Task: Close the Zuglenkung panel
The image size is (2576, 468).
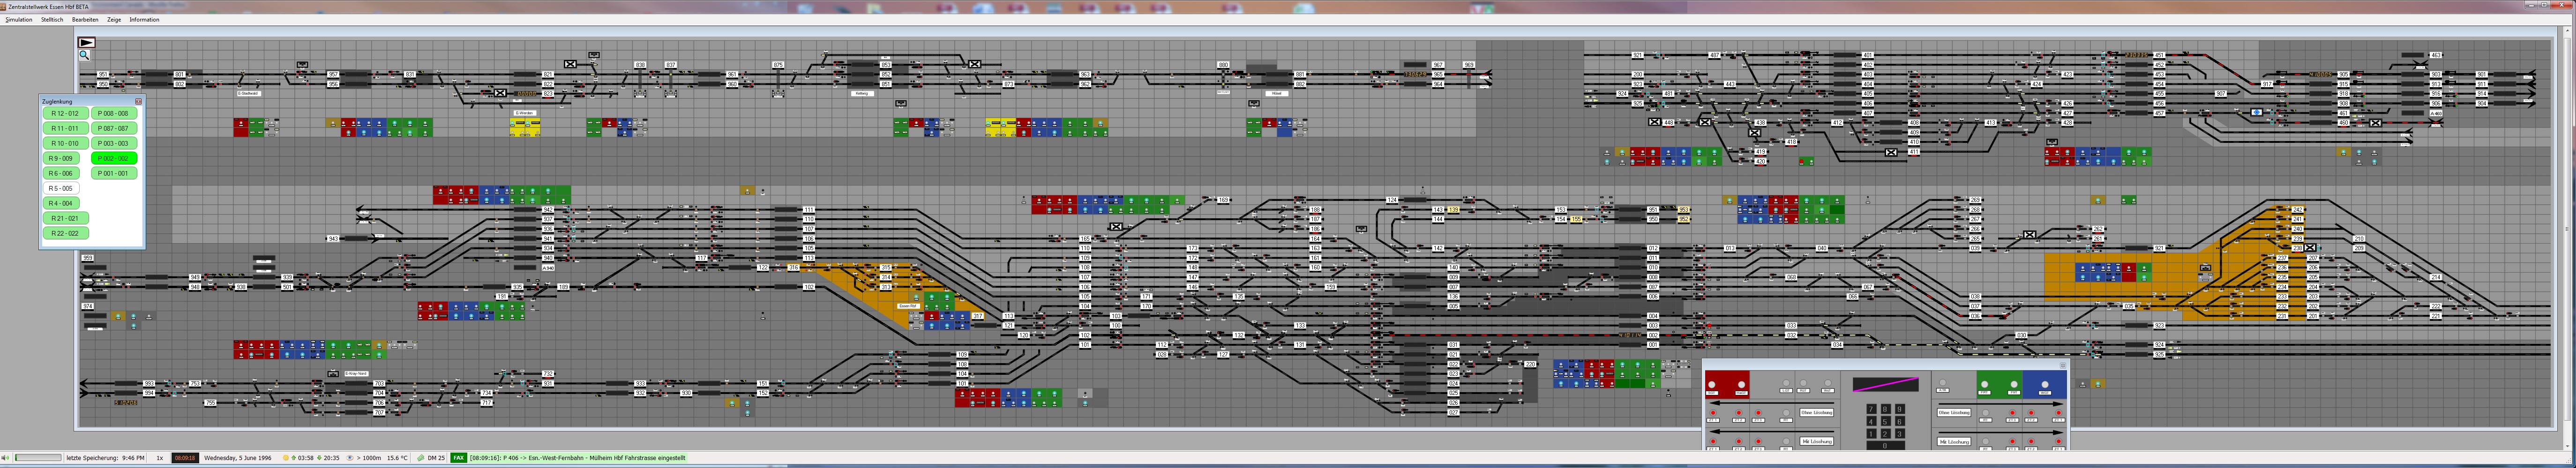Action: [x=138, y=101]
